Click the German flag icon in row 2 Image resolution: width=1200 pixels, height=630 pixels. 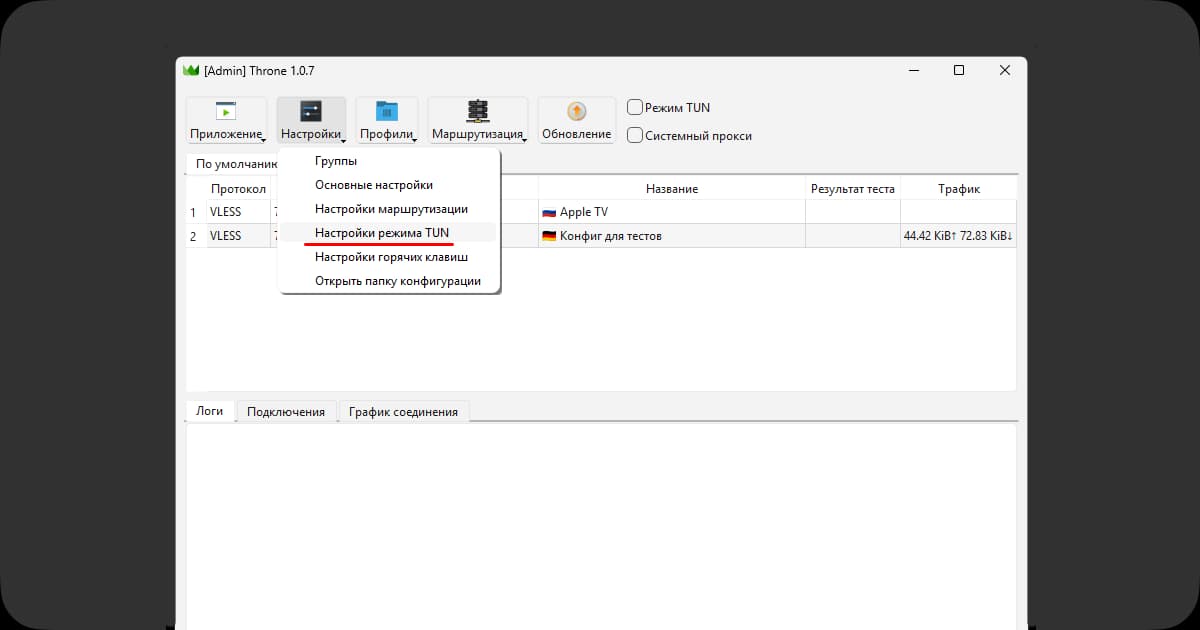click(549, 236)
